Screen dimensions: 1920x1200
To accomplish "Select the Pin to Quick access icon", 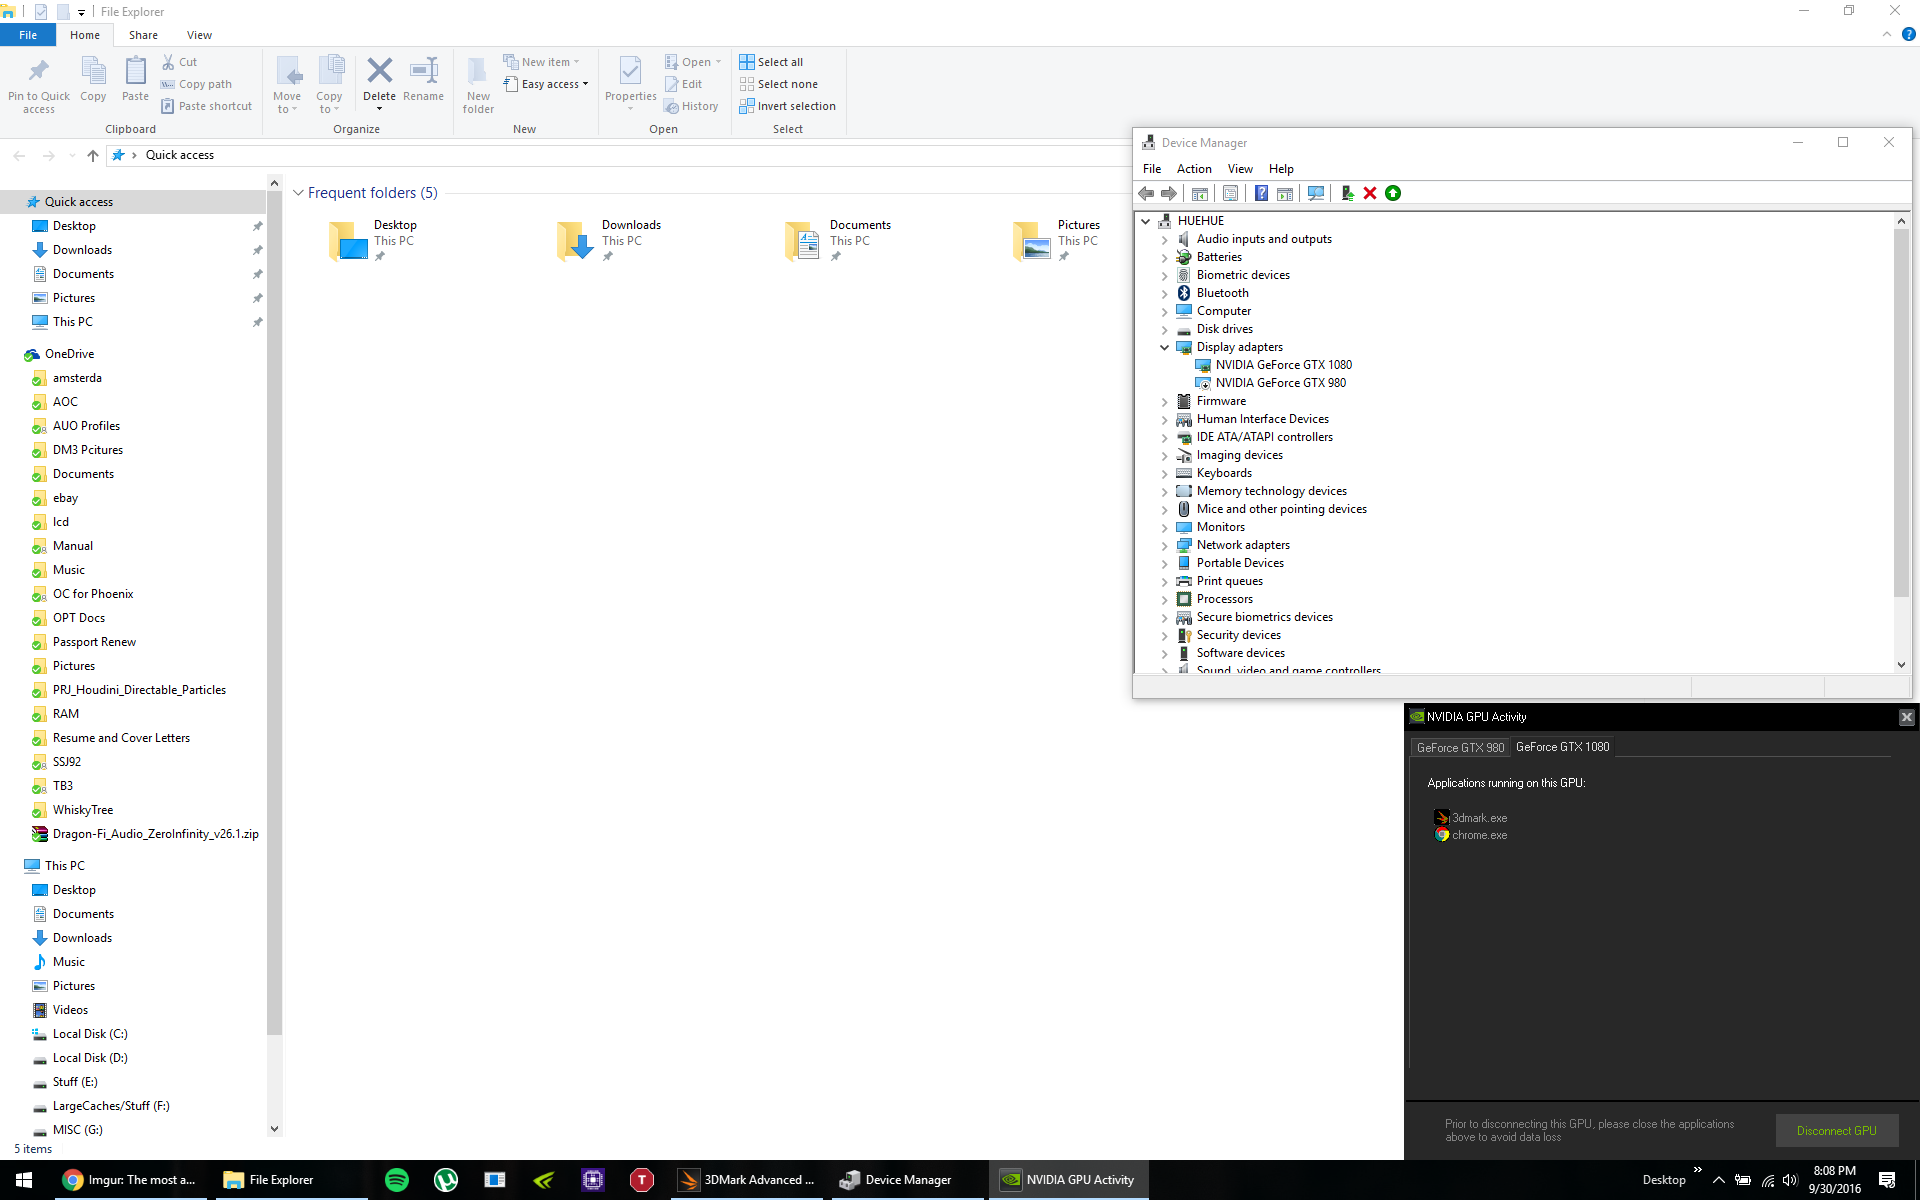I will (x=37, y=73).
